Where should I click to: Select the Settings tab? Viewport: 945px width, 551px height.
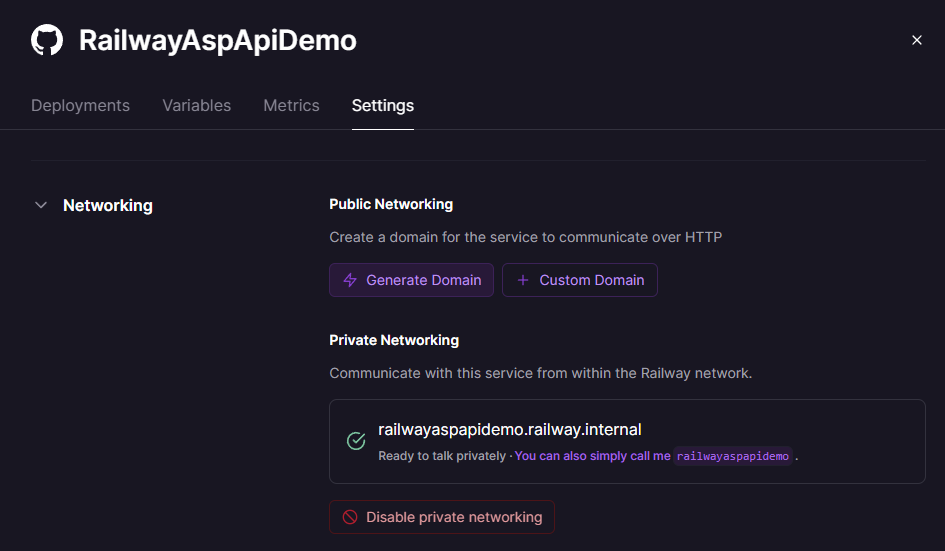point(383,105)
